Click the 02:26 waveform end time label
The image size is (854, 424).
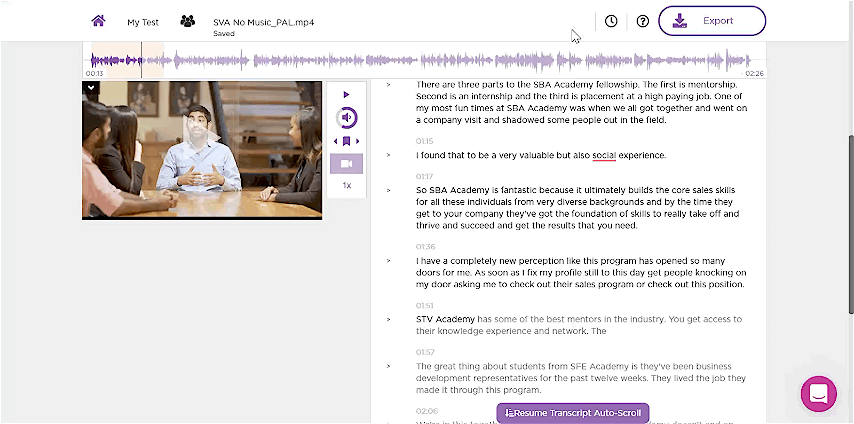pyautogui.click(x=754, y=74)
